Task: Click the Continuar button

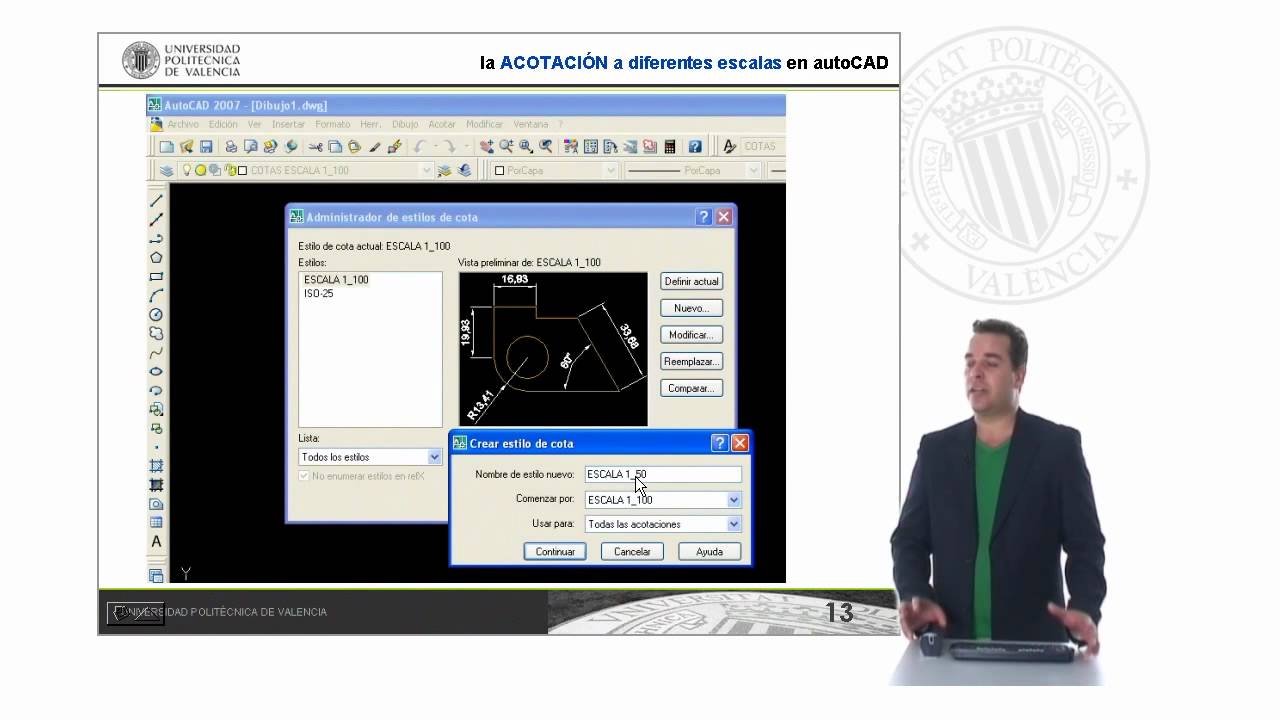Action: pyautogui.click(x=555, y=551)
